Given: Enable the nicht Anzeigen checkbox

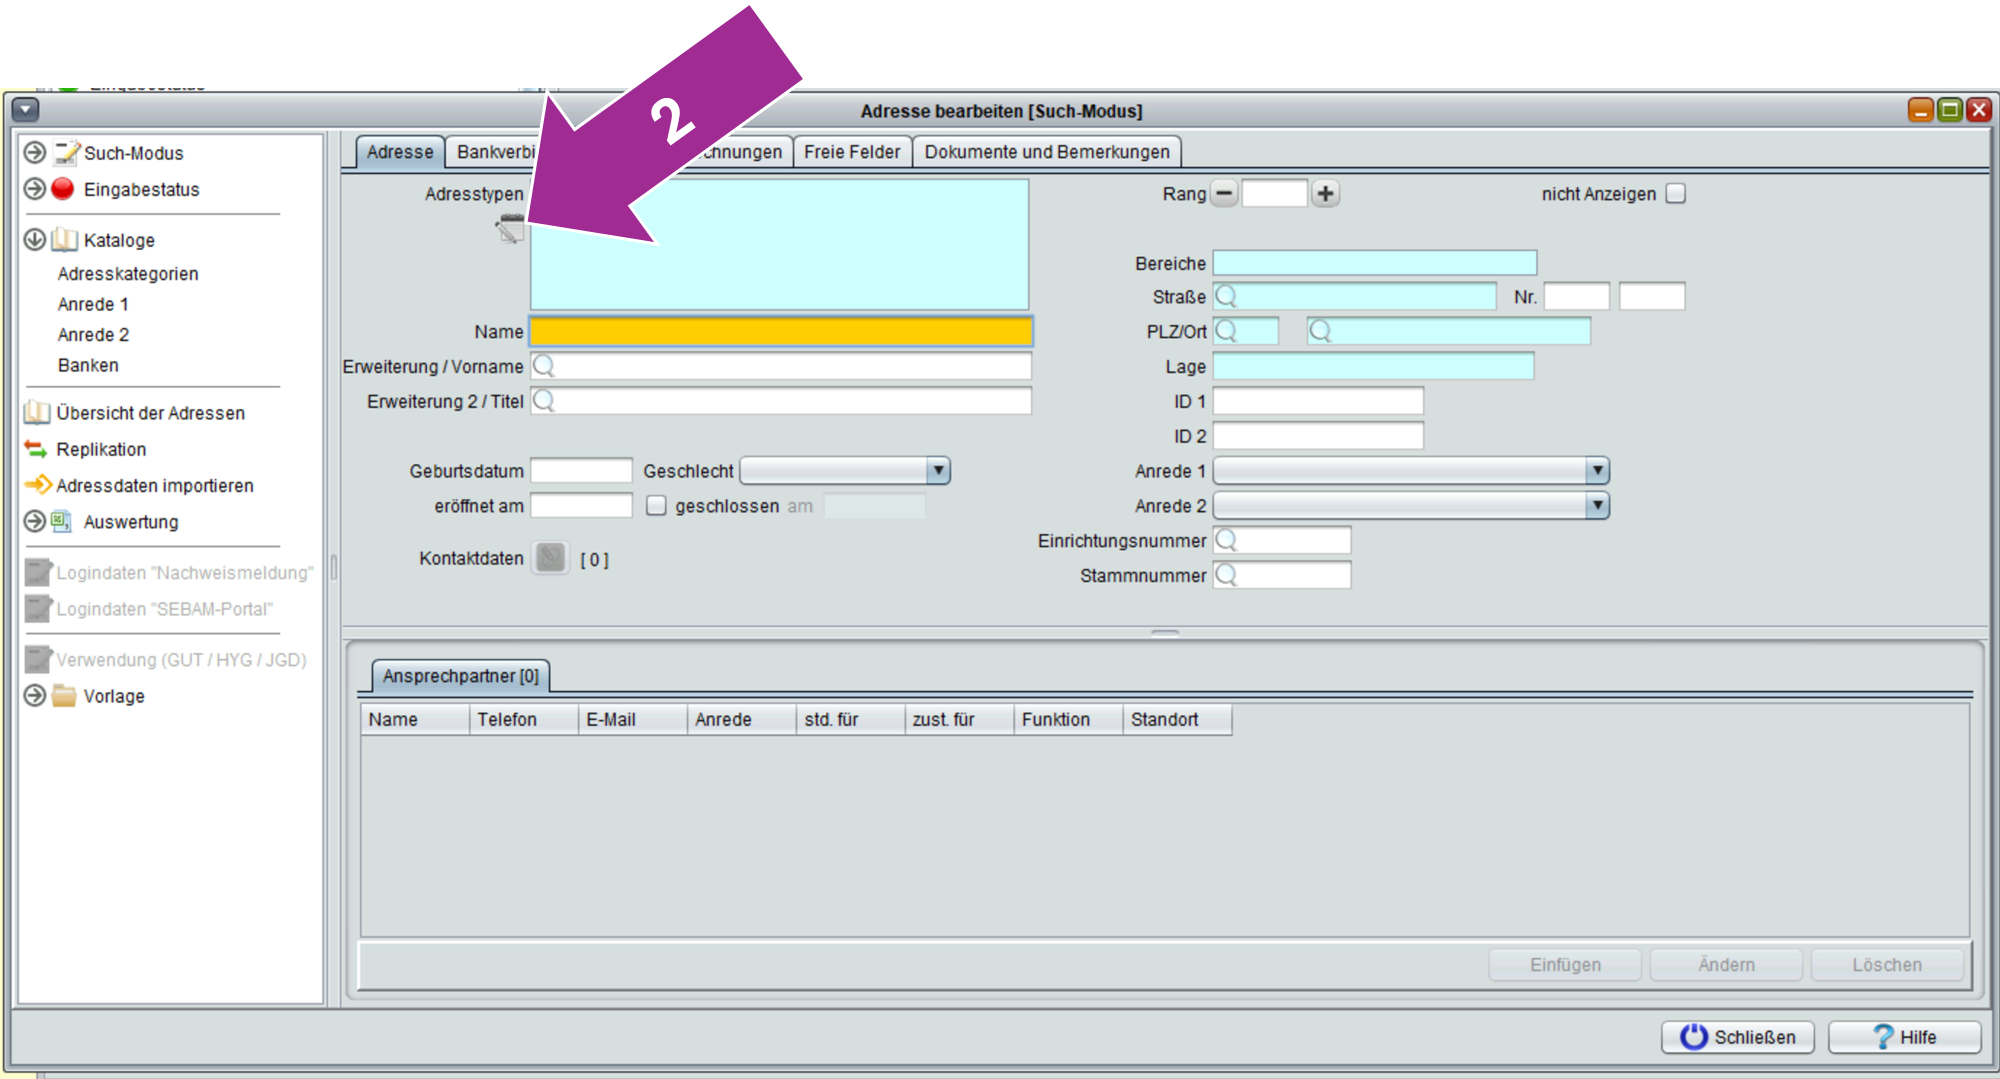Looking at the screenshot, I should [1676, 194].
